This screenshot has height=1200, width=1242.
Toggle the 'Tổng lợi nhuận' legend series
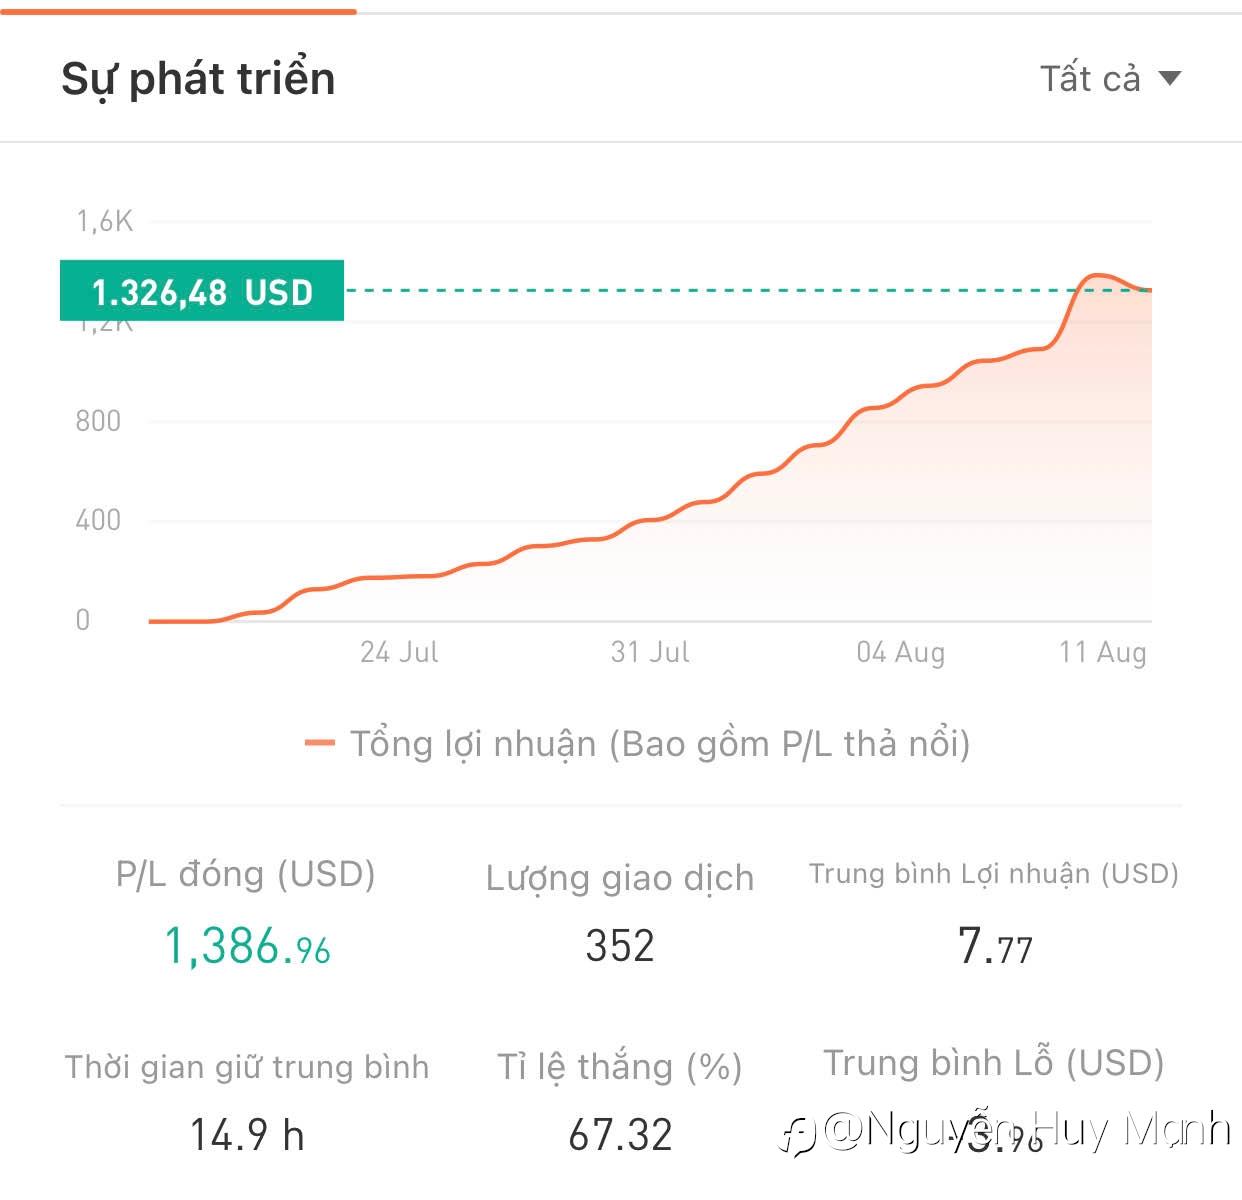coord(637,744)
